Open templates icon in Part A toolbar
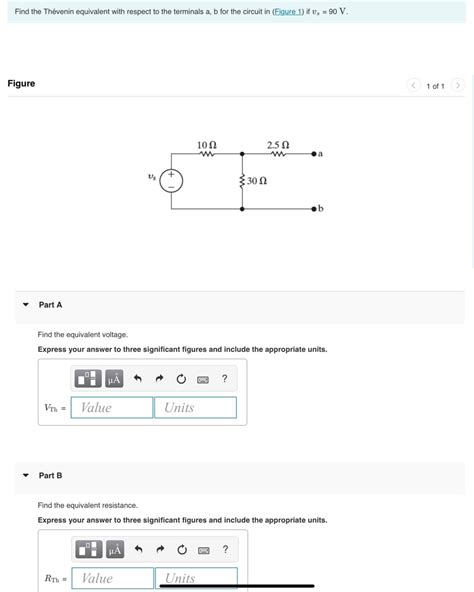 point(88,378)
